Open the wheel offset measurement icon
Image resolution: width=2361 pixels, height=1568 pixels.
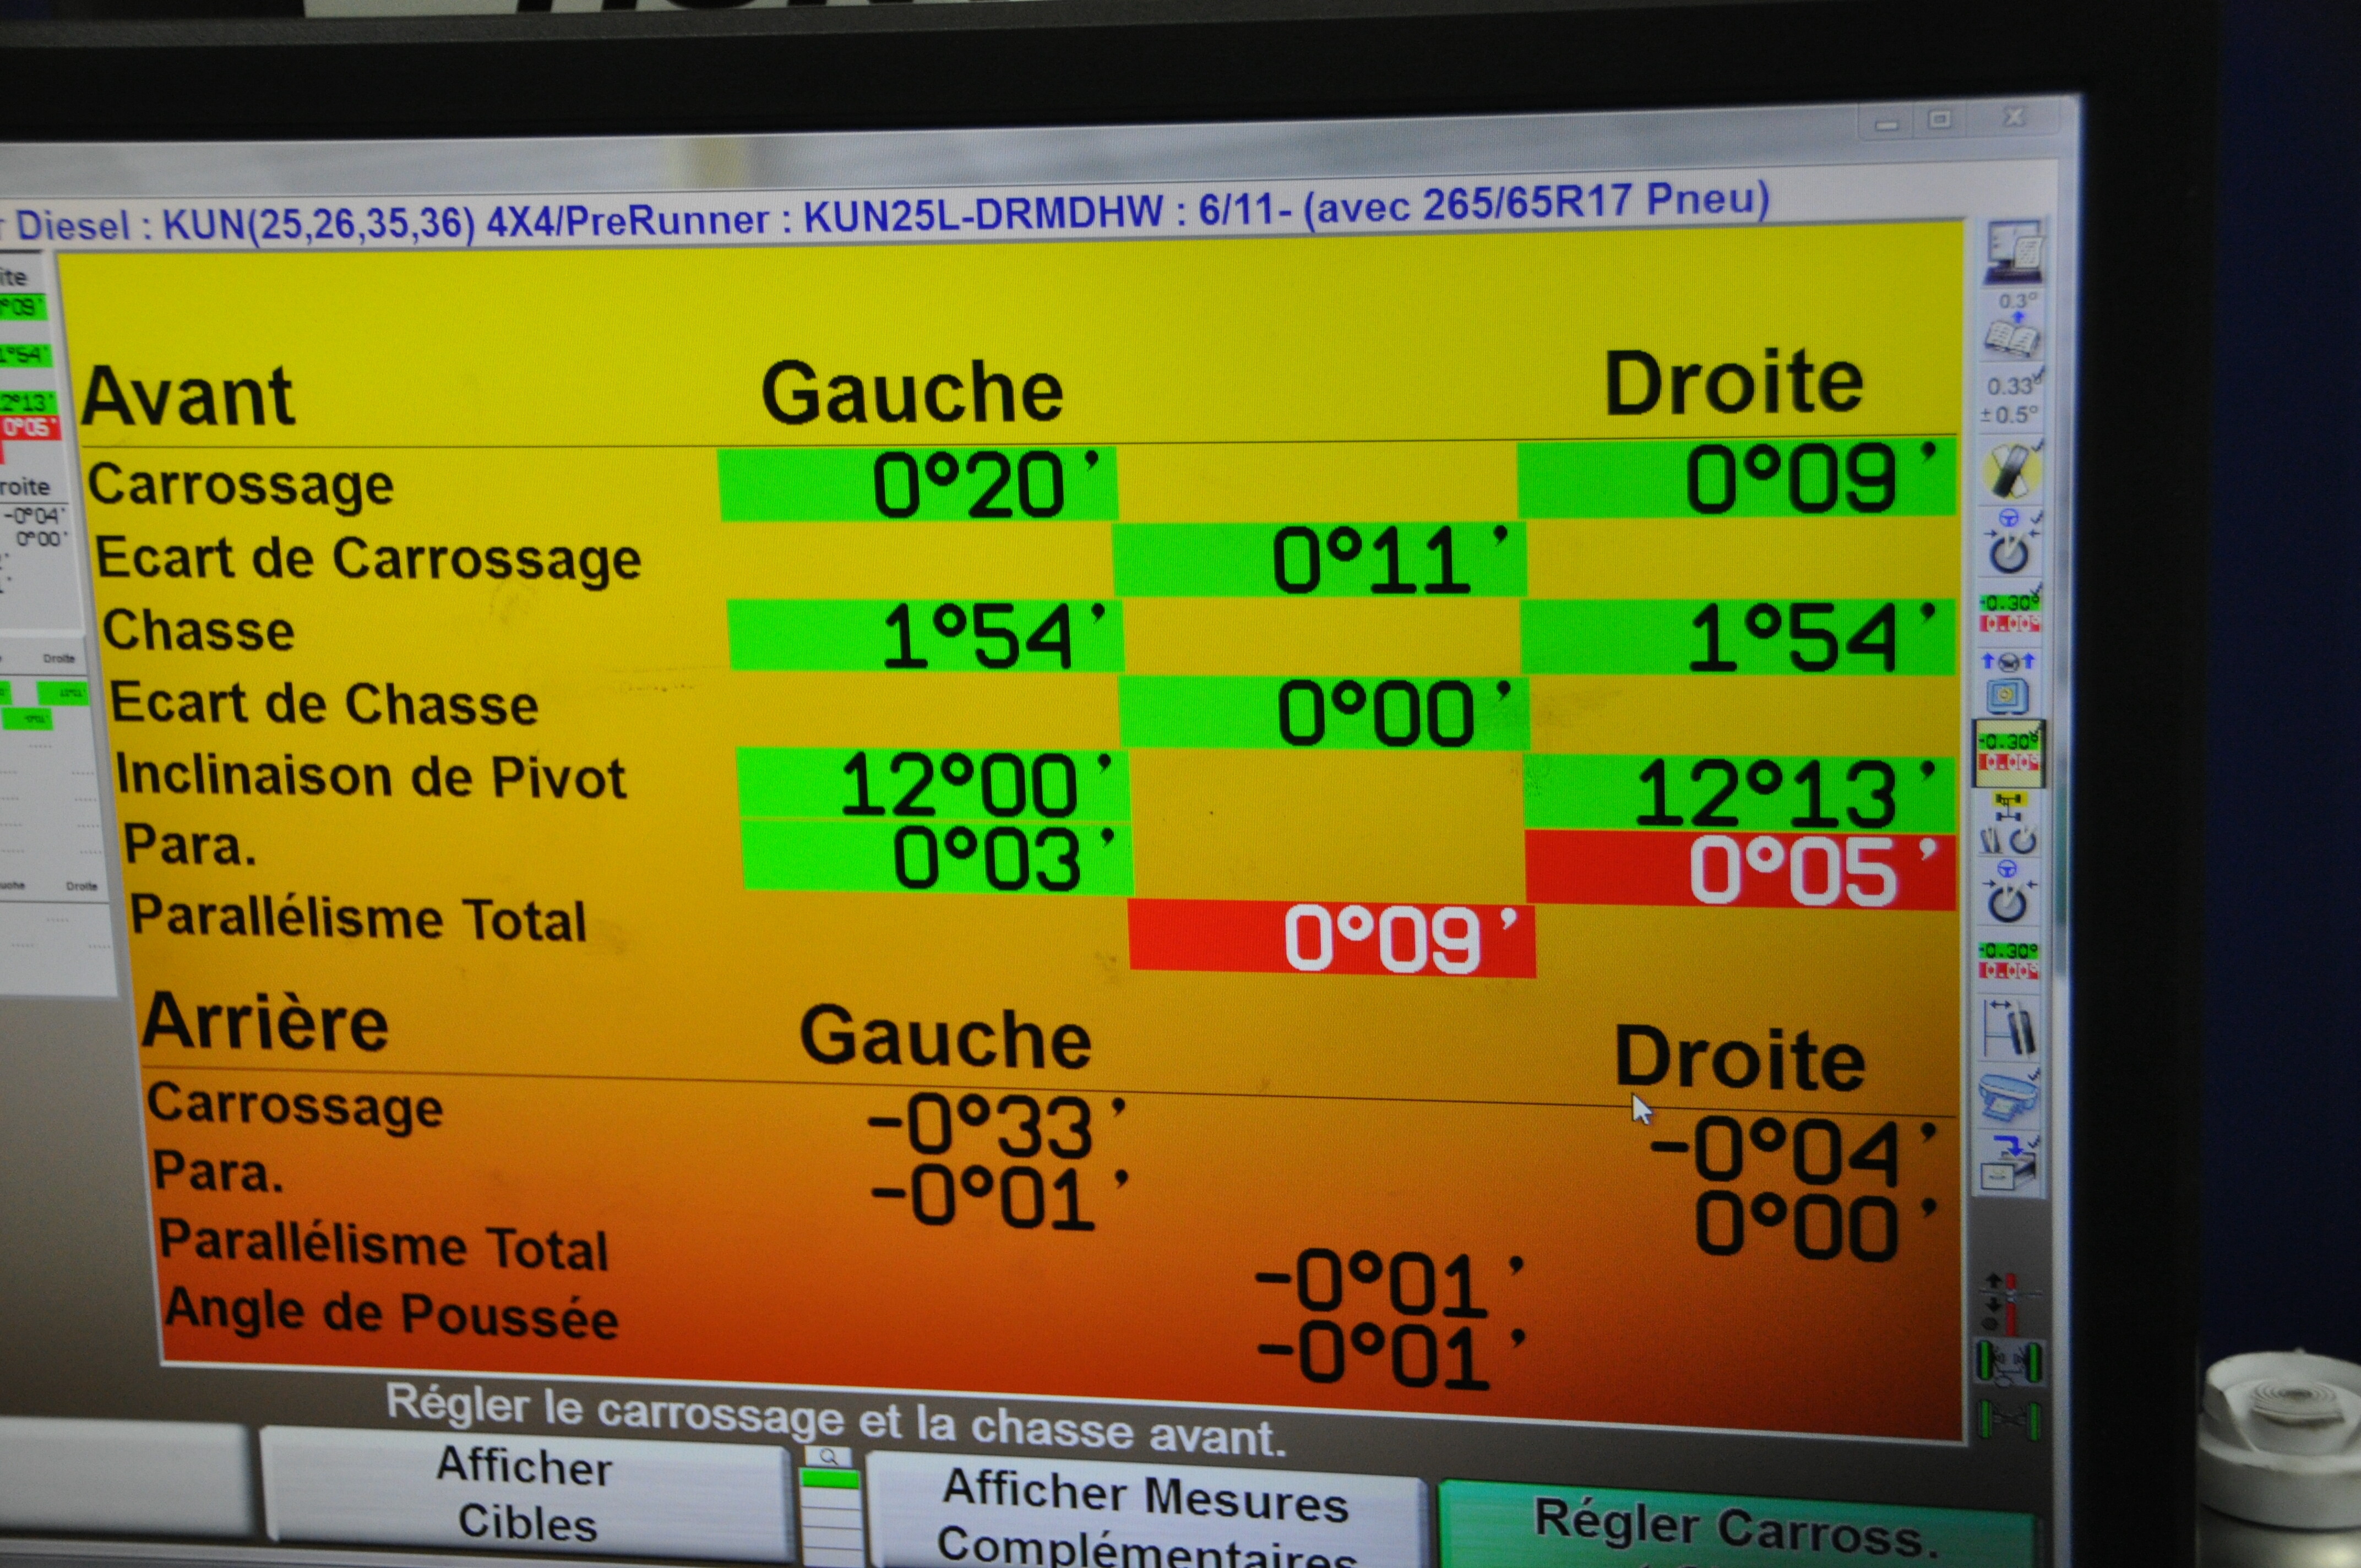[x=2010, y=1029]
